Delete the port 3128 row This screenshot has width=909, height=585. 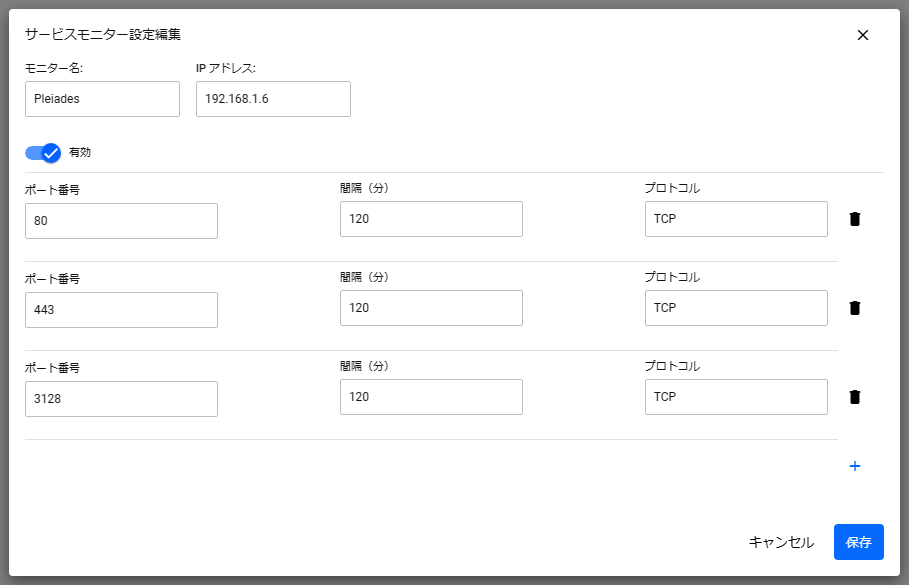click(854, 397)
